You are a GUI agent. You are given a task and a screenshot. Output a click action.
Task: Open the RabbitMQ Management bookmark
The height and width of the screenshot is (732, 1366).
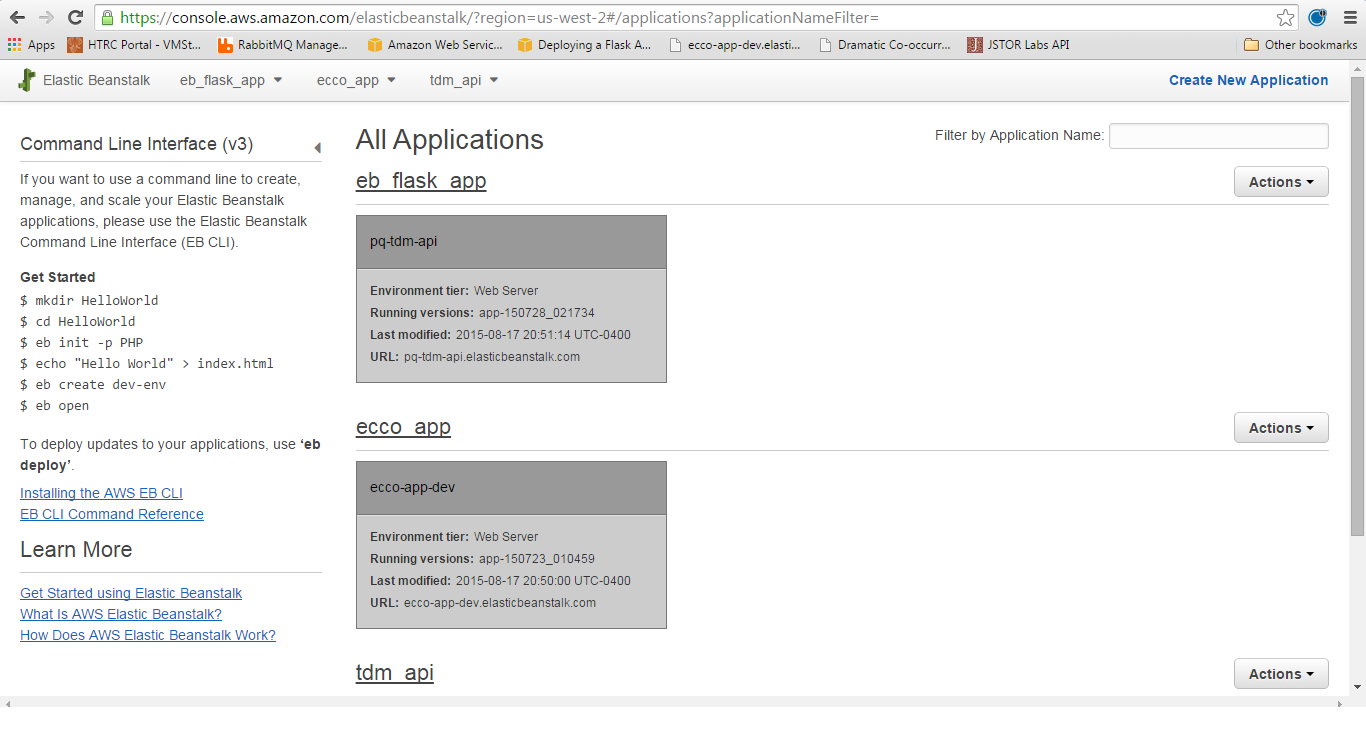point(283,44)
